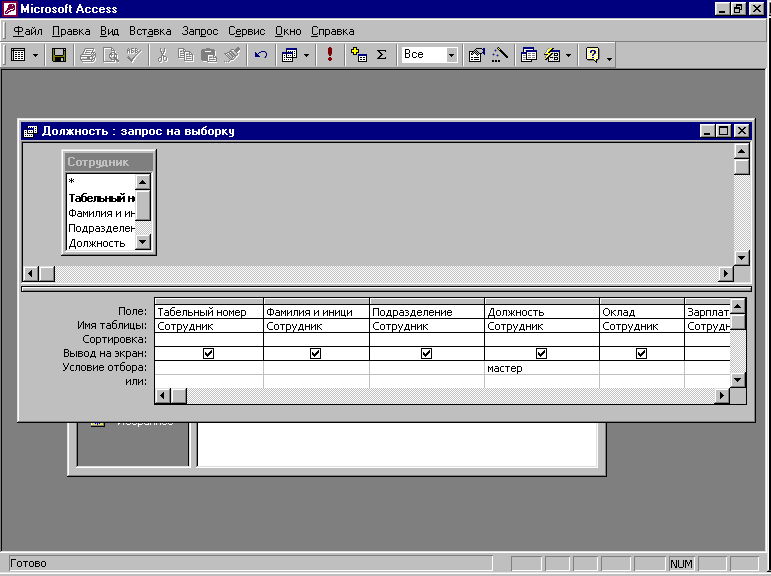Click the Поле cell 'Фамилия и иници'
The image size is (771, 576).
pyautogui.click(x=316, y=312)
